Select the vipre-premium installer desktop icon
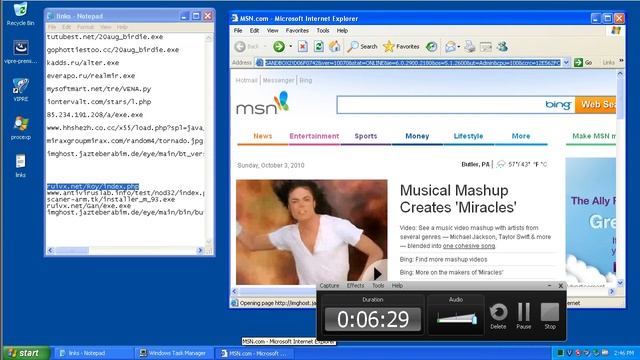The image size is (640, 360). tap(20, 52)
